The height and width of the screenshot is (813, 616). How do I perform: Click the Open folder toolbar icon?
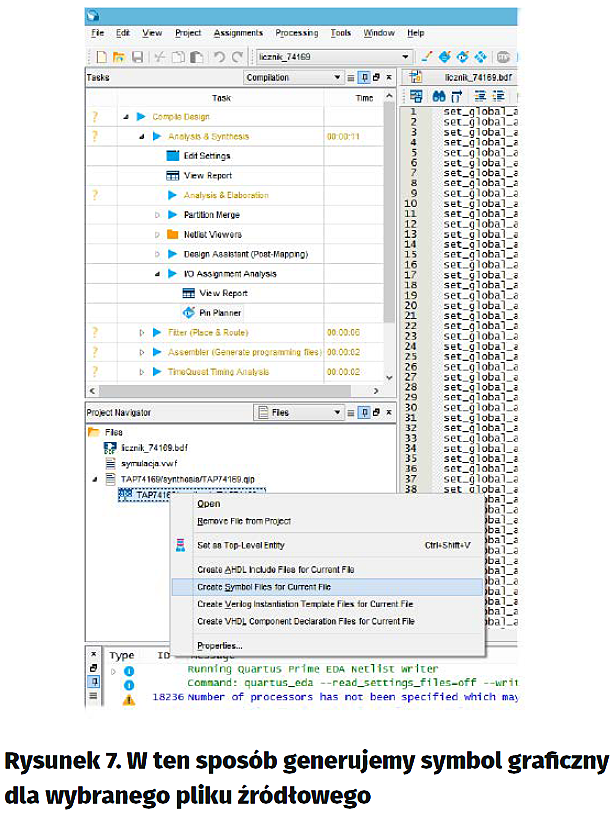click(119, 57)
